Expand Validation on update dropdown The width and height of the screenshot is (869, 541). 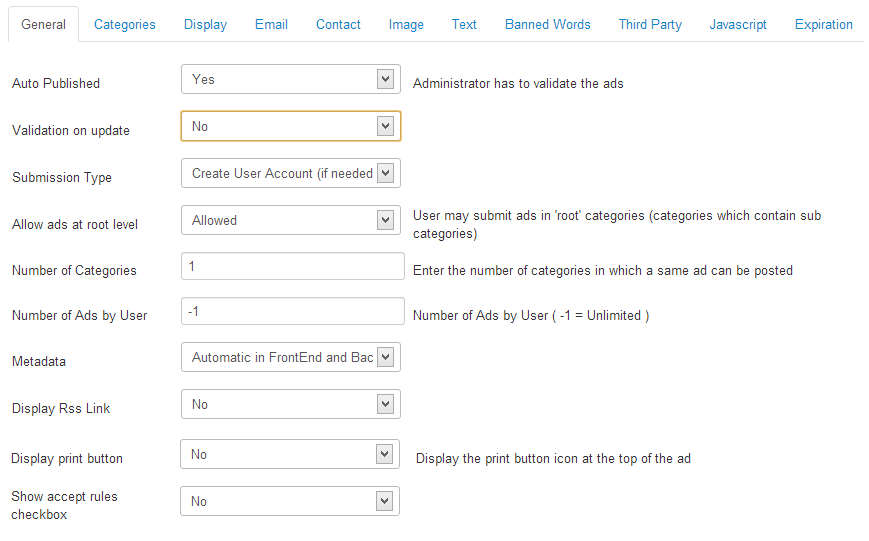coord(290,126)
